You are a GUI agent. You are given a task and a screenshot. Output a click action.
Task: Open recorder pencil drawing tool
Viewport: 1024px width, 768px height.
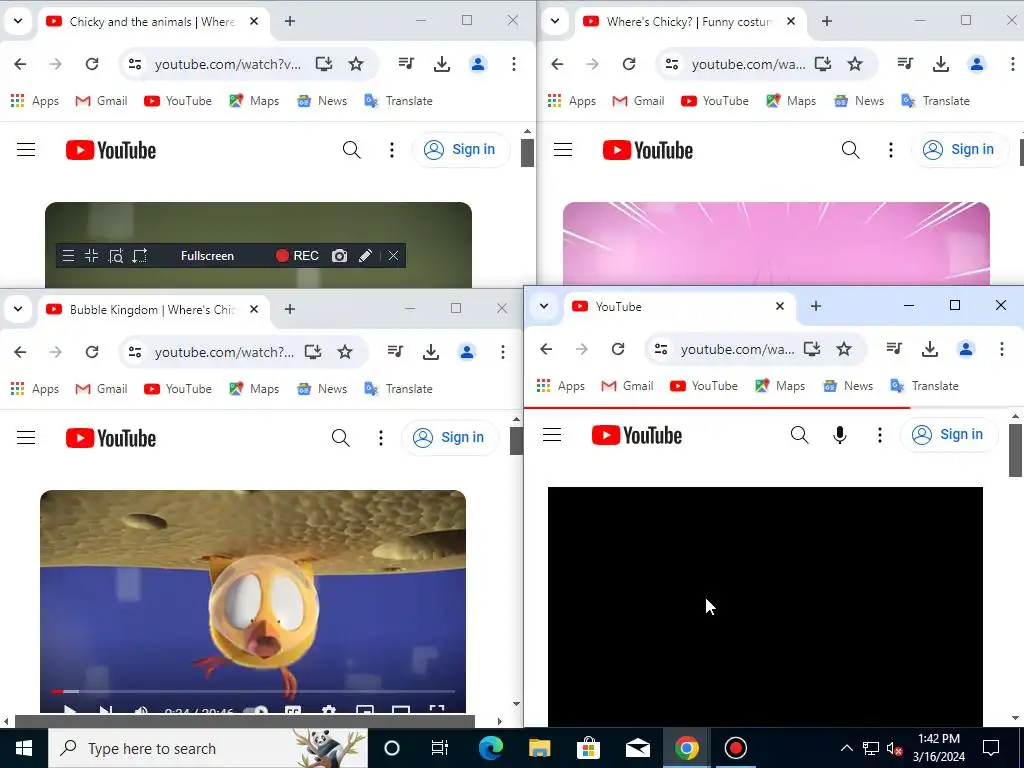click(x=366, y=256)
